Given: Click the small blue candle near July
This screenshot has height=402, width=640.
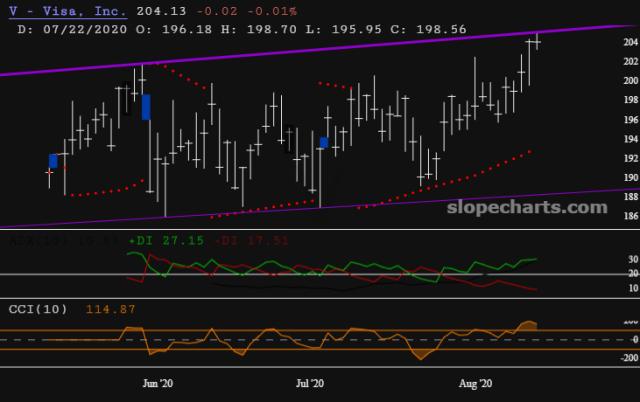Looking at the screenshot, I should coord(324,143).
